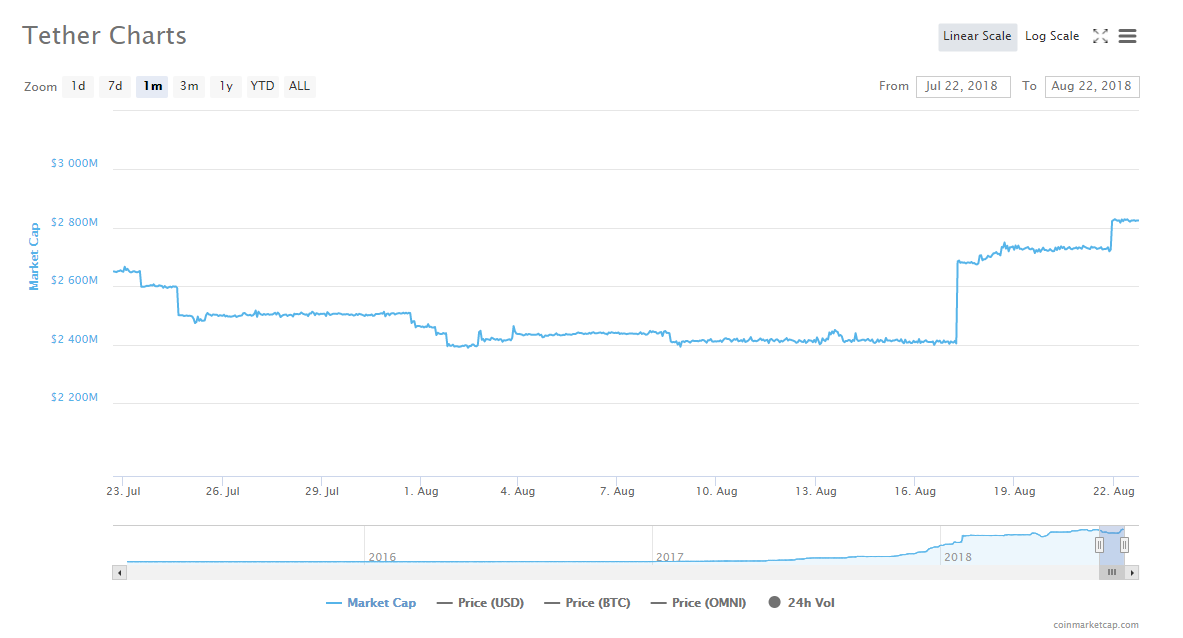
Task: Set zoom to 1y
Action: click(x=226, y=86)
